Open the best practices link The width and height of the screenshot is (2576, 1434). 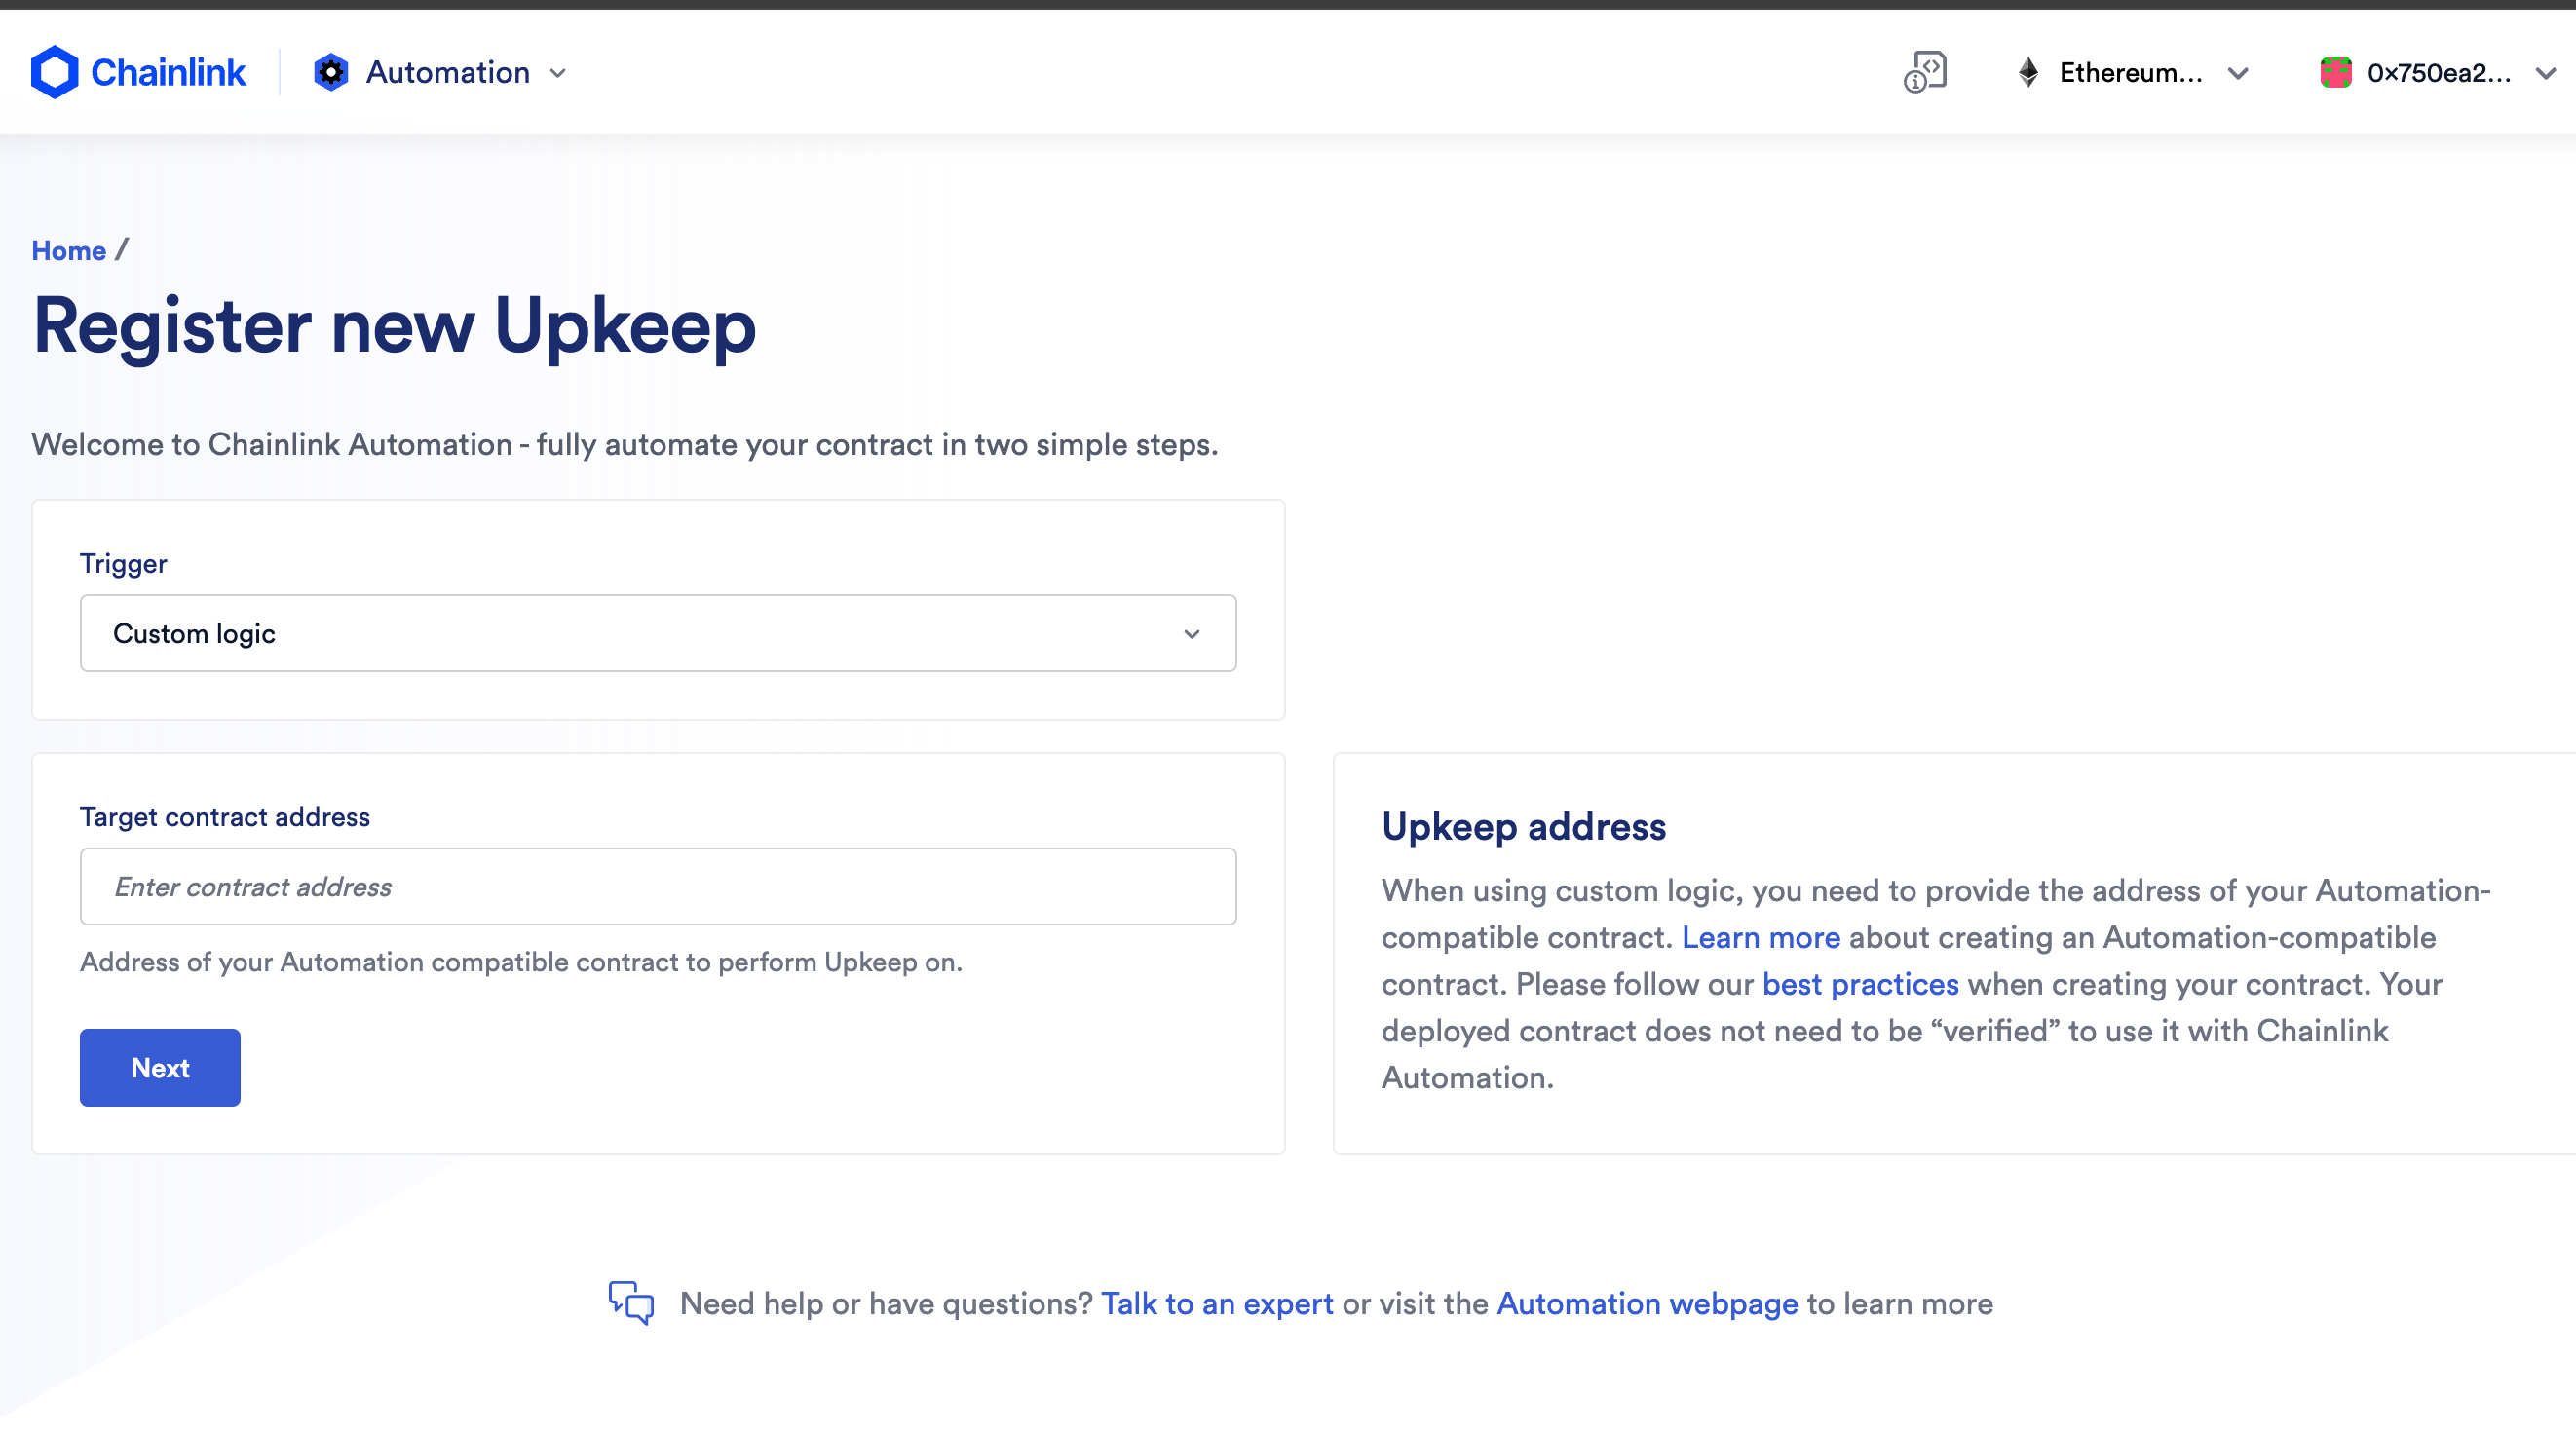[x=1860, y=984]
